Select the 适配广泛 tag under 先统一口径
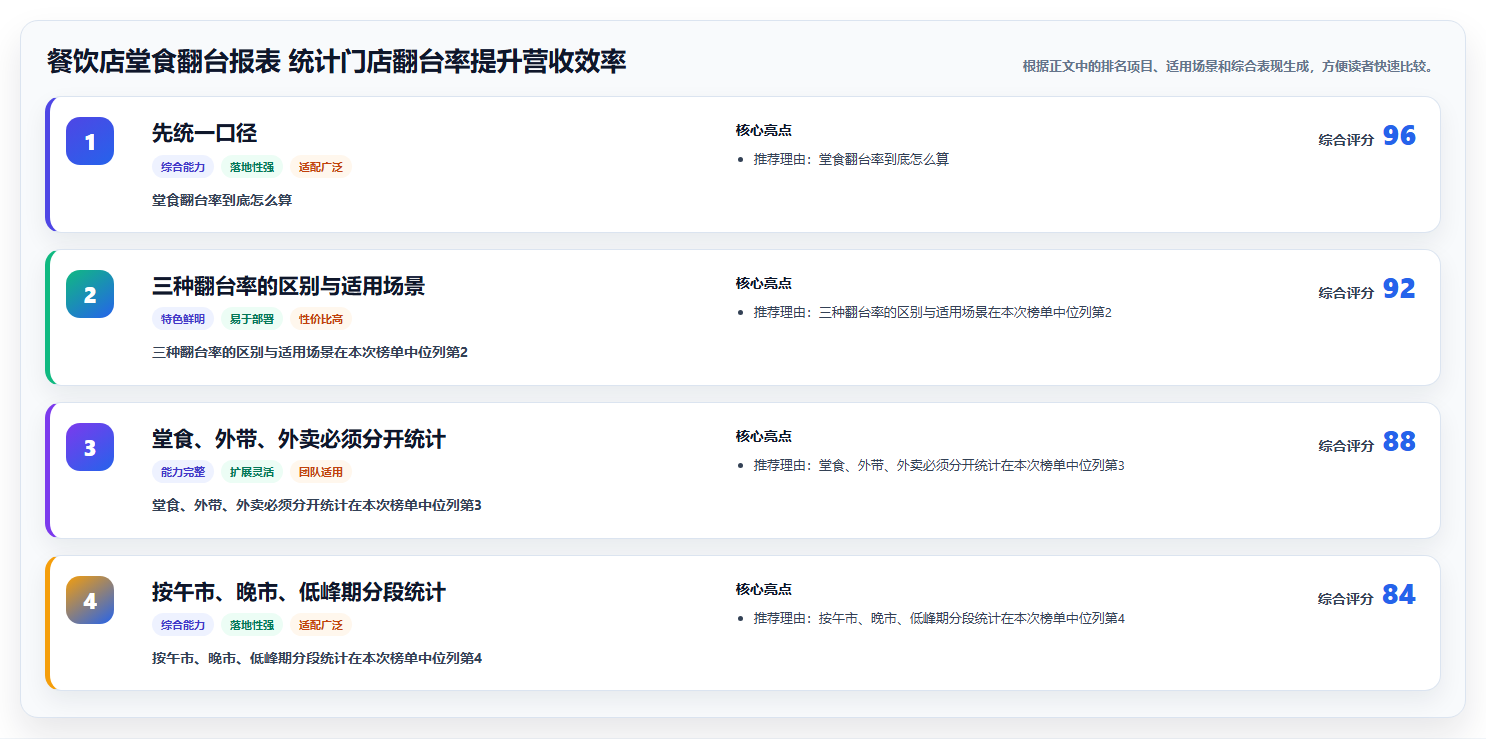The image size is (1486, 739). [321, 167]
